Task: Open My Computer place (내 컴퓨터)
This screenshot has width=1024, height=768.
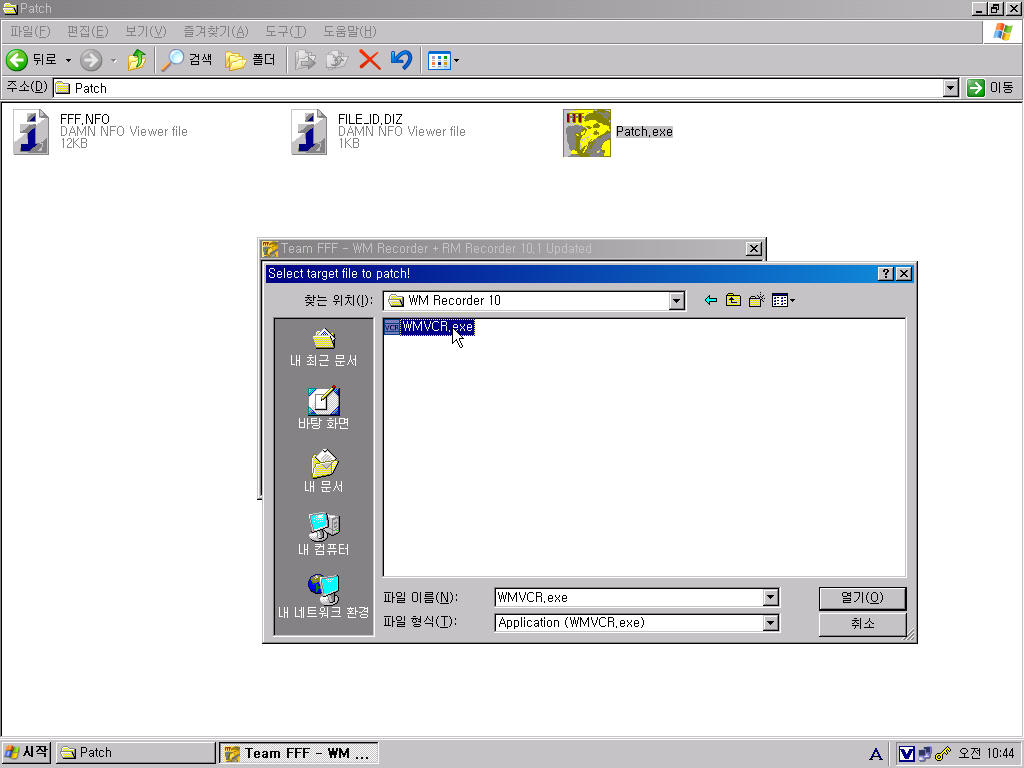Action: click(x=323, y=534)
